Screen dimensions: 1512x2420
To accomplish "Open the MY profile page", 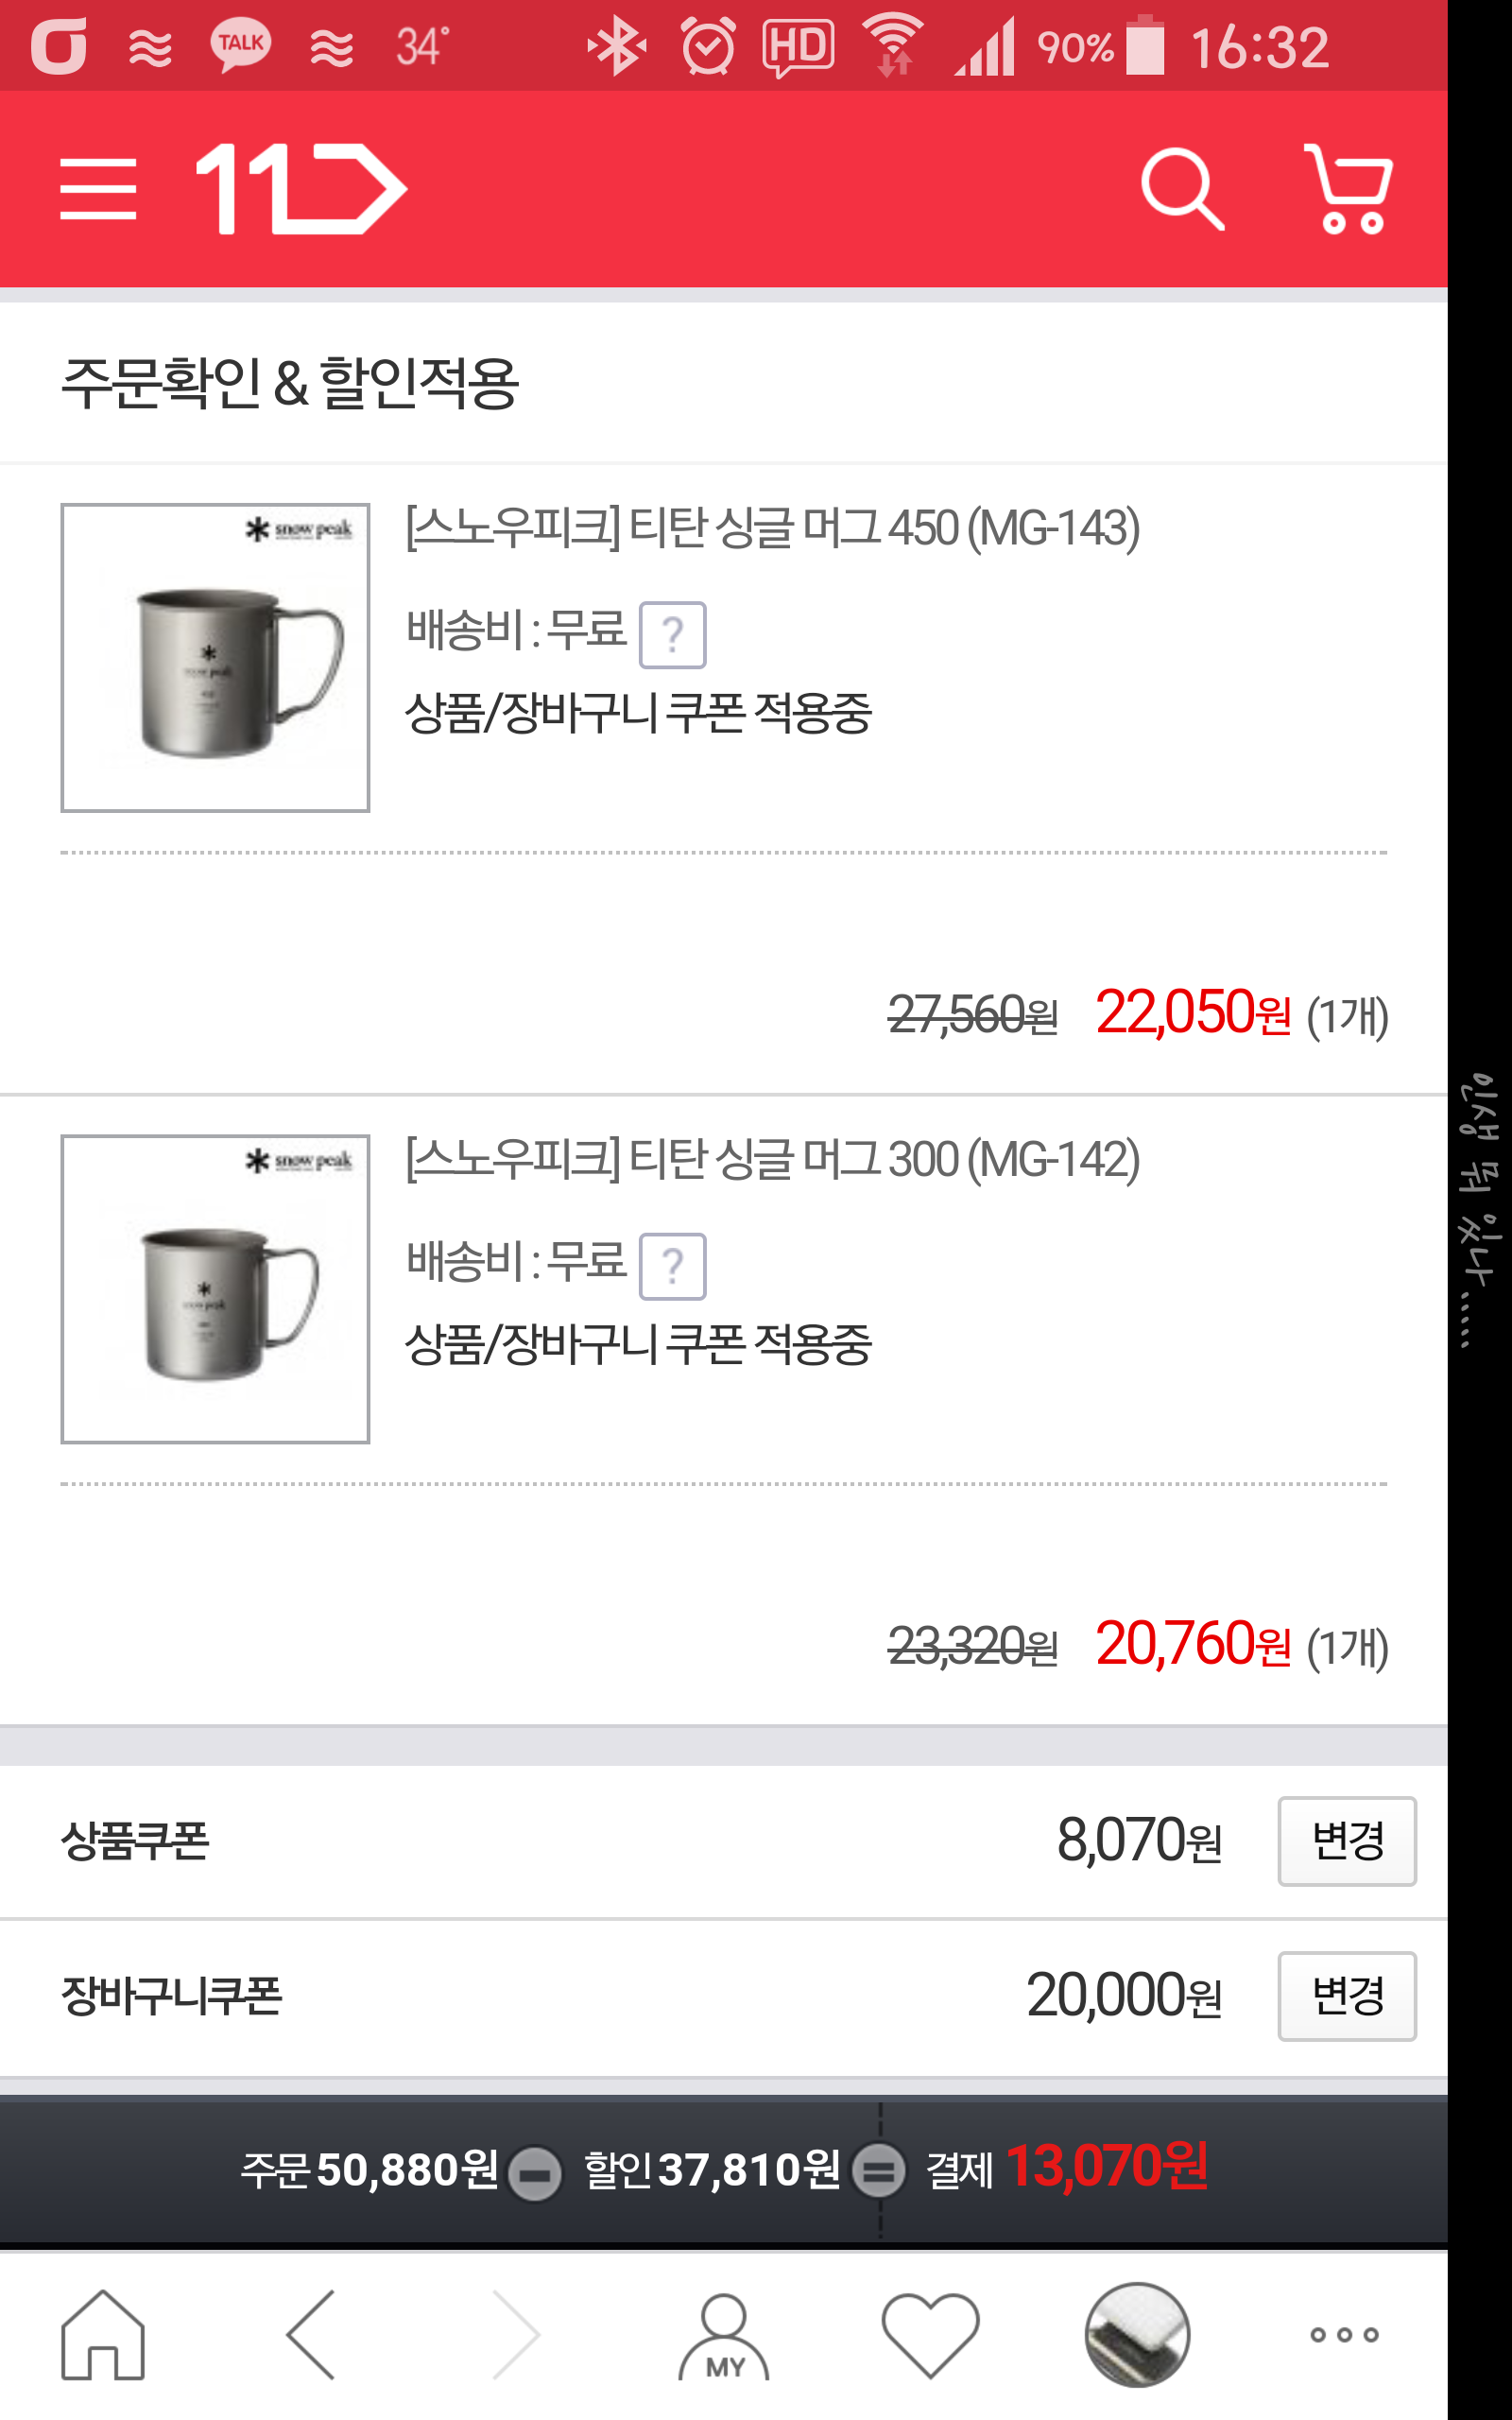I will (723, 2336).
